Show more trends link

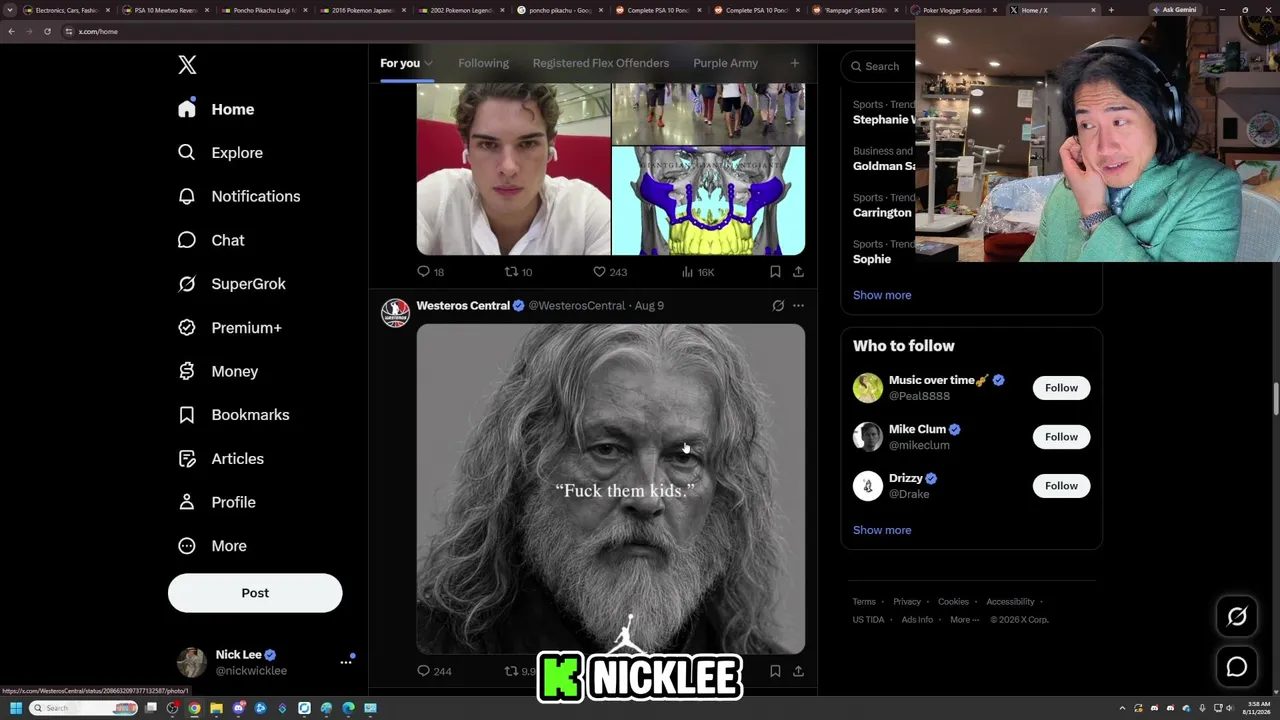point(882,295)
